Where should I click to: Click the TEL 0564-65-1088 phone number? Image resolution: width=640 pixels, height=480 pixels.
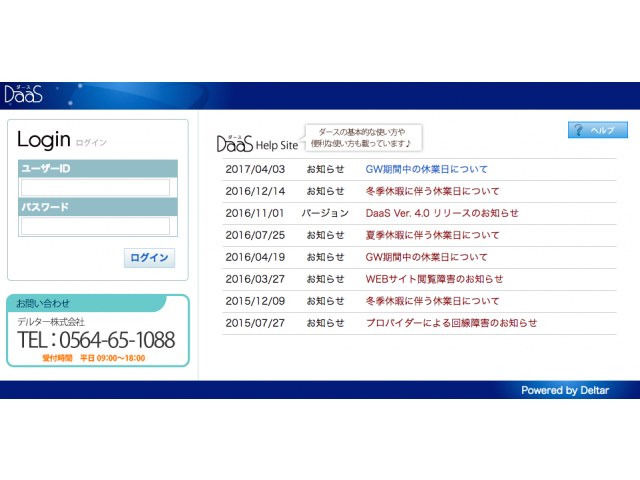(96, 340)
